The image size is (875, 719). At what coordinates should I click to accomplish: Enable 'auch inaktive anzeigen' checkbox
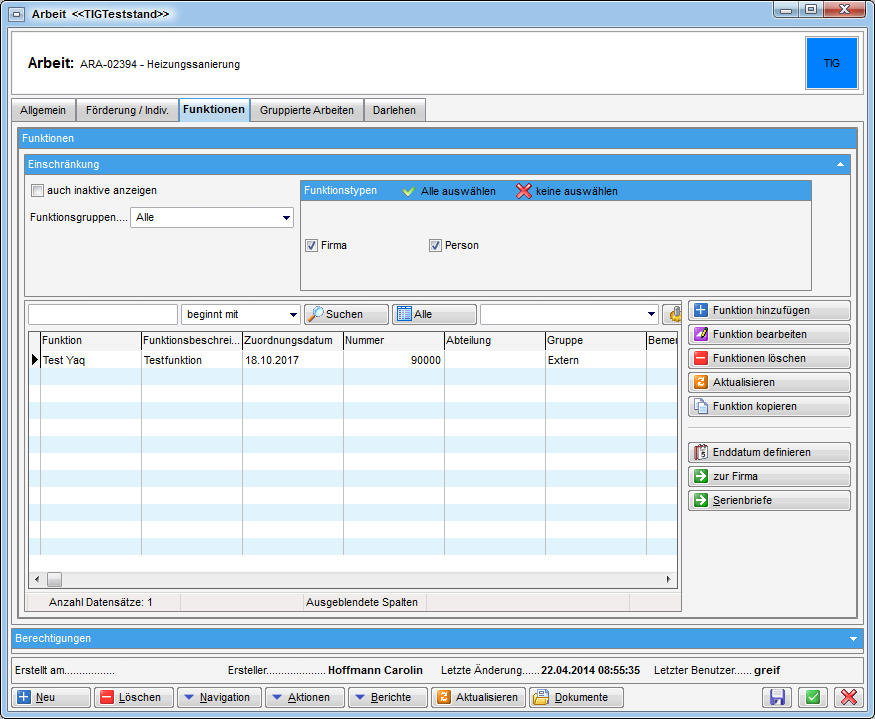(x=38, y=190)
